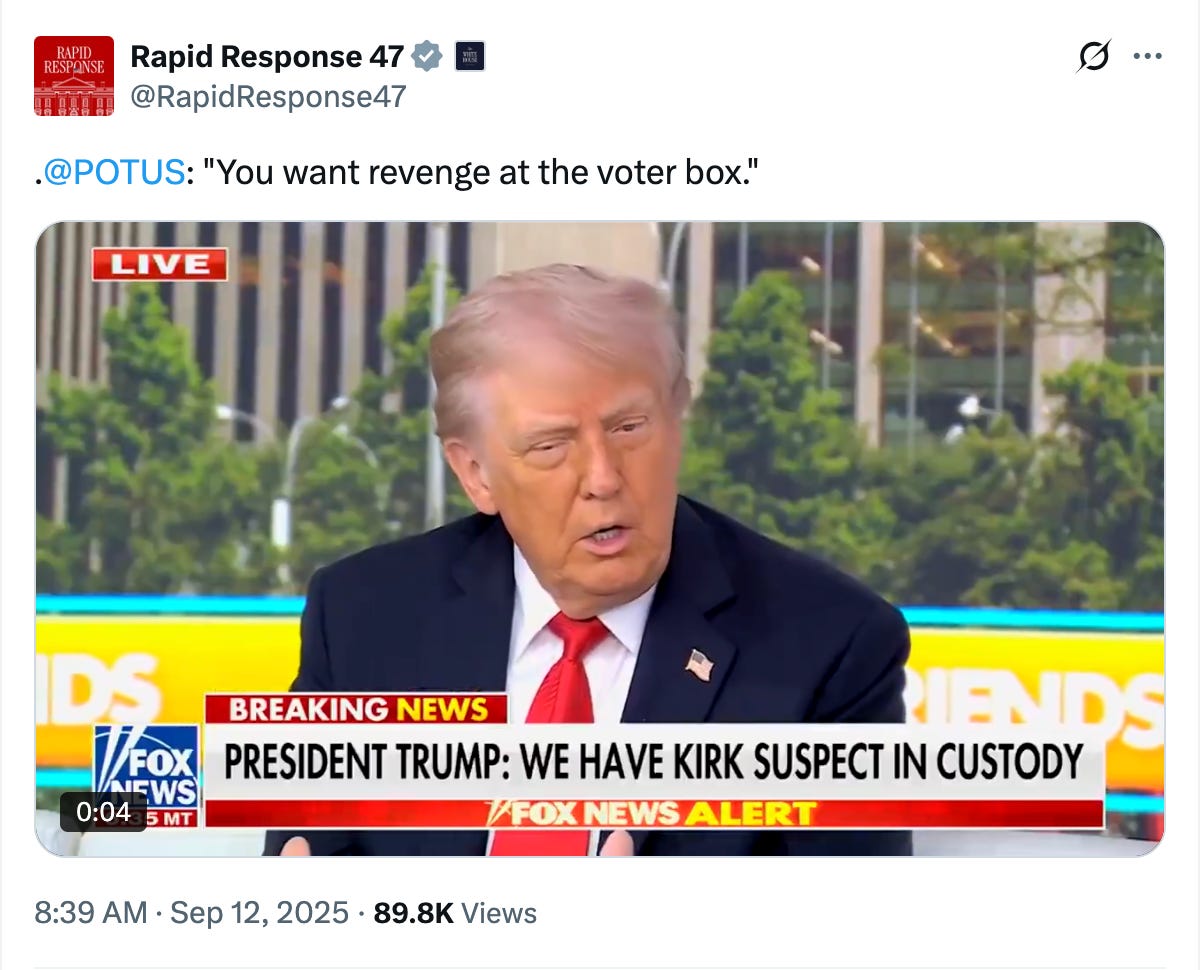Open the Rapid Response profile avatar
Viewport: 1204px width, 970px height.
(74, 76)
